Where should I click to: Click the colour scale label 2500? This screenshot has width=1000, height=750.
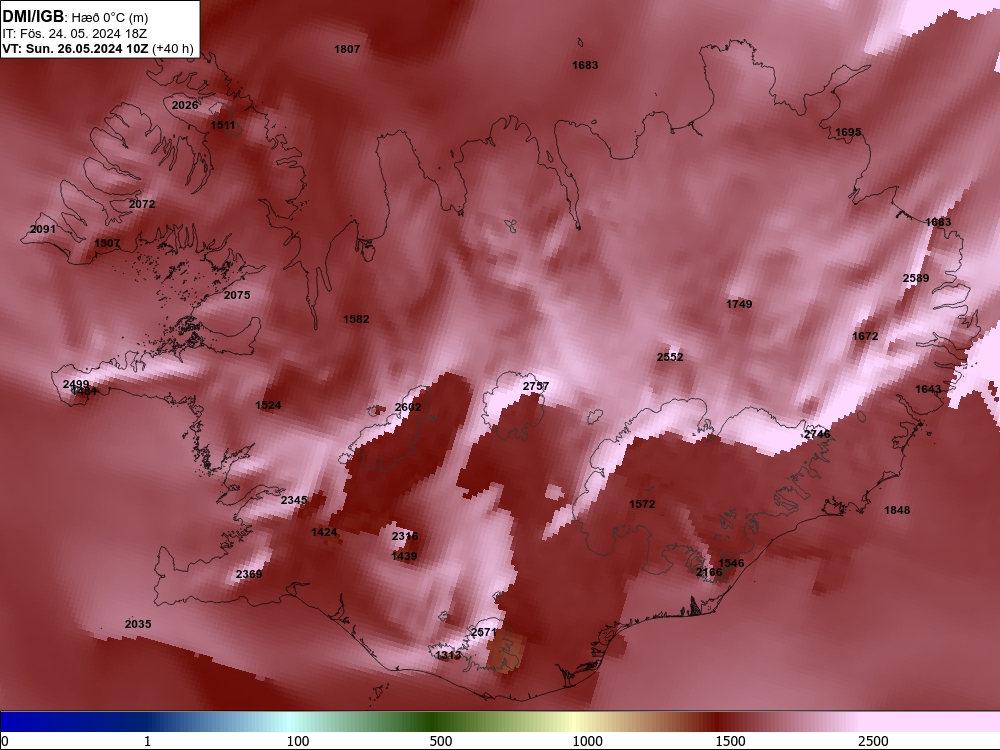click(x=873, y=741)
